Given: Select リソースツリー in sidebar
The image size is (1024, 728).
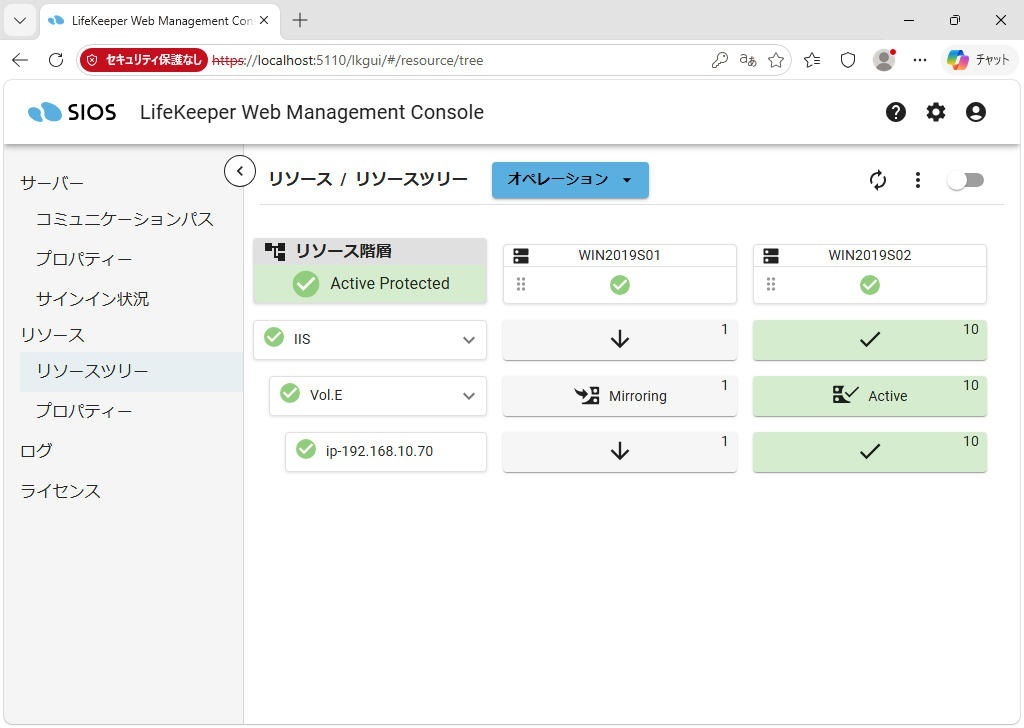Looking at the screenshot, I should click(x=131, y=372).
